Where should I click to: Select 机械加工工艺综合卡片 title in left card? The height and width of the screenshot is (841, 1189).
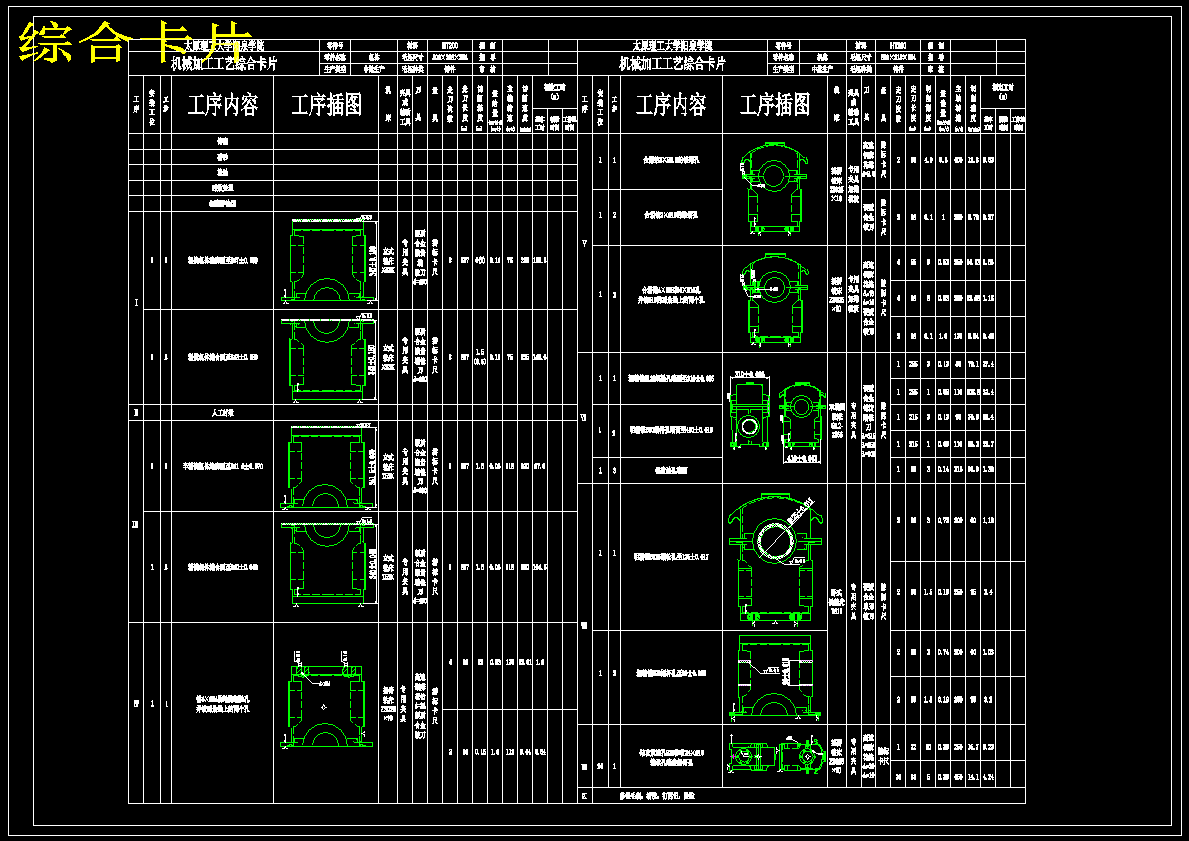click(224, 64)
